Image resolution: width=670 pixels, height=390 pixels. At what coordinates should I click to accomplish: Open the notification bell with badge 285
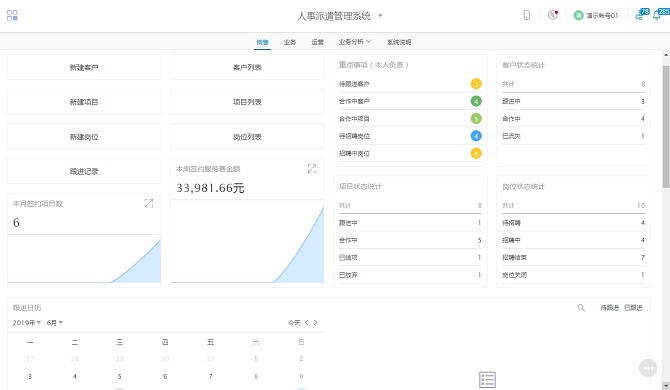coord(661,14)
